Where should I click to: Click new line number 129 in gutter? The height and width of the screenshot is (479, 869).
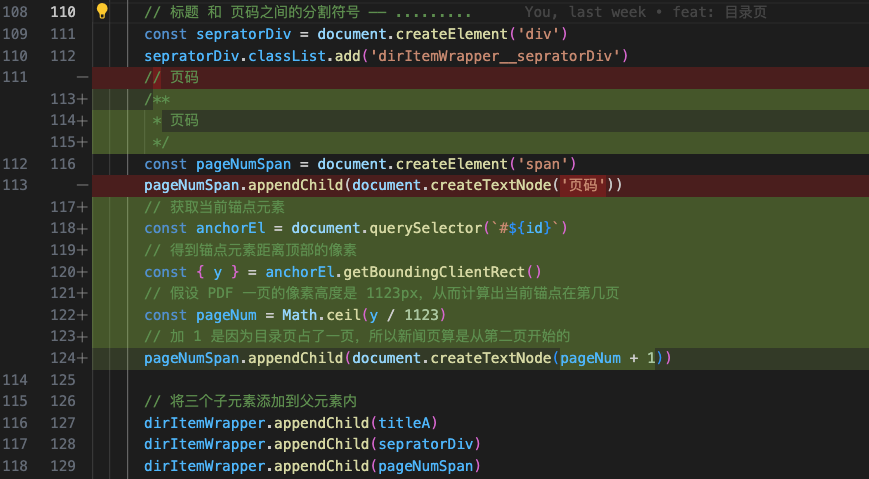click(63, 466)
